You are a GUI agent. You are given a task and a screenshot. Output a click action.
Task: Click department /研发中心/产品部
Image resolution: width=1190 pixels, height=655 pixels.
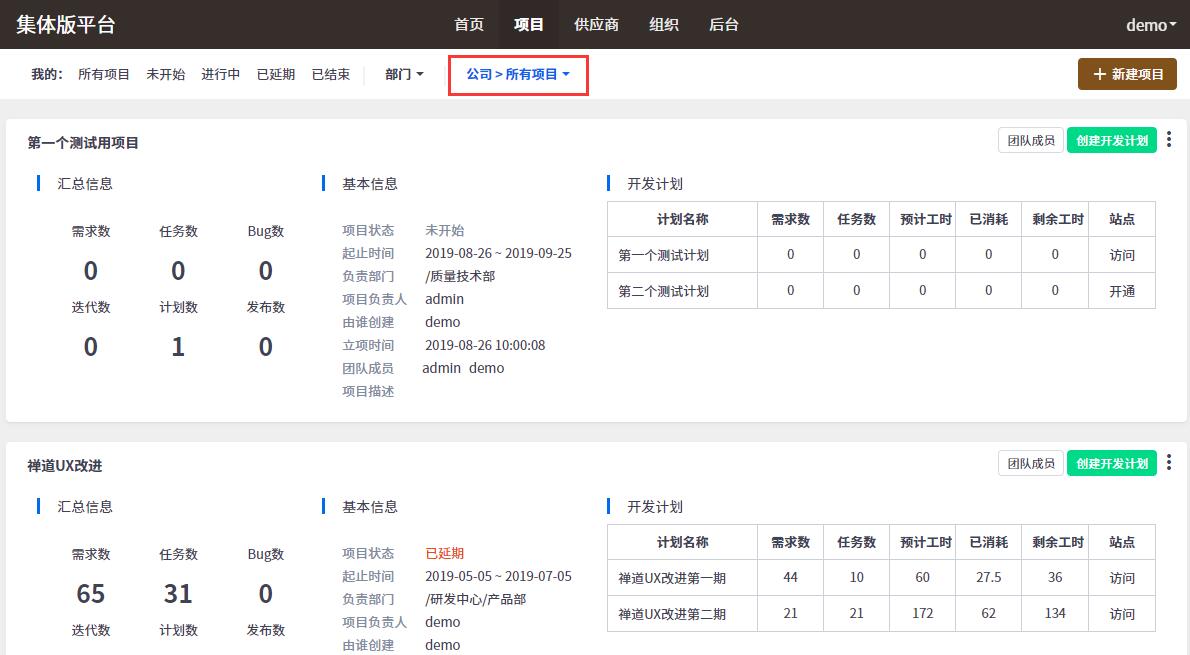(475, 599)
